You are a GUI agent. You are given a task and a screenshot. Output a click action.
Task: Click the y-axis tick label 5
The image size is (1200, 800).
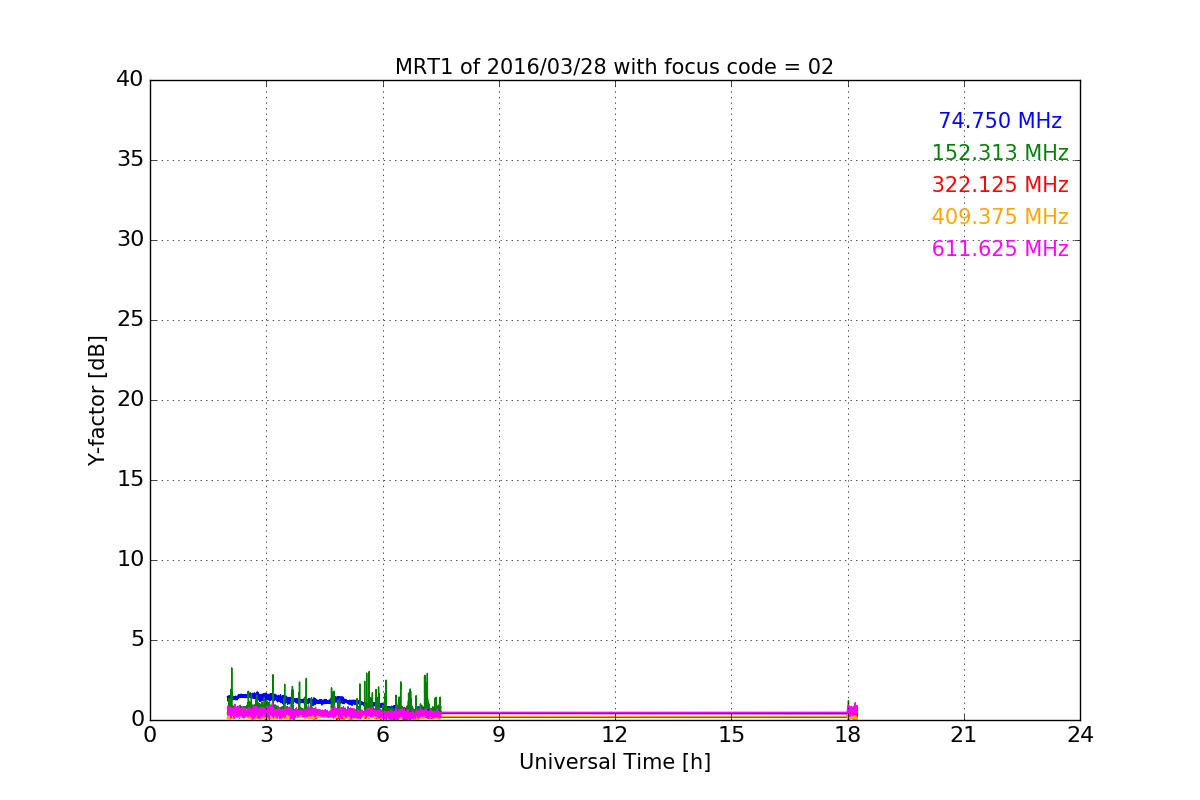[136, 639]
